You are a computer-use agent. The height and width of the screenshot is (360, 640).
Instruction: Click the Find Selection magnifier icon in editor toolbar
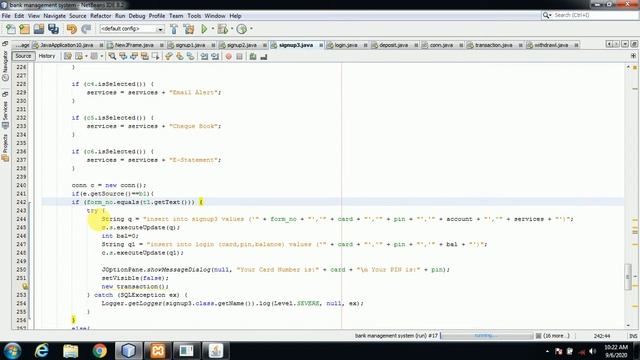pyautogui.click(x=112, y=56)
